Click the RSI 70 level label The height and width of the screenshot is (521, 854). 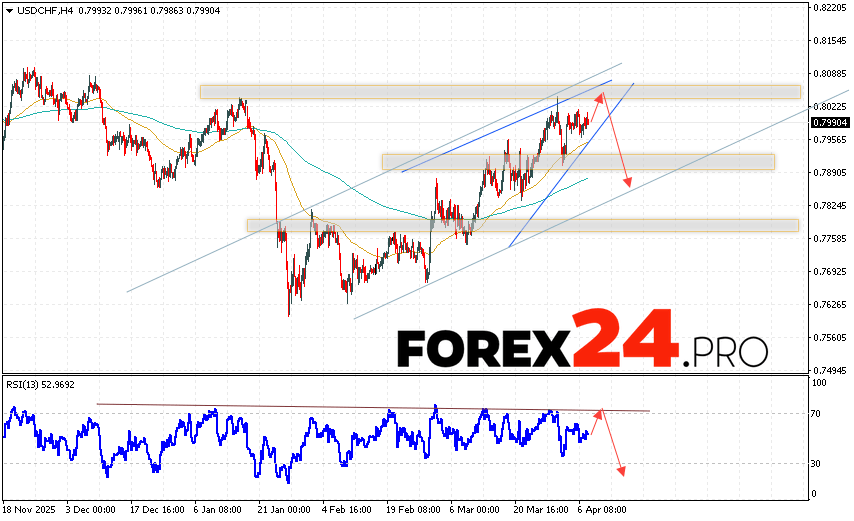(817, 413)
